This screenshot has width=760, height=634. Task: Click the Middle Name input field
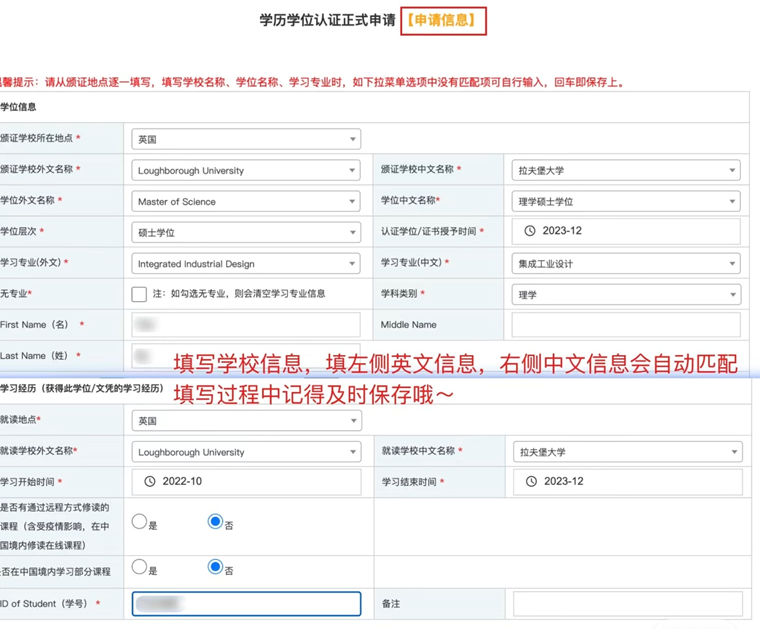tap(626, 324)
